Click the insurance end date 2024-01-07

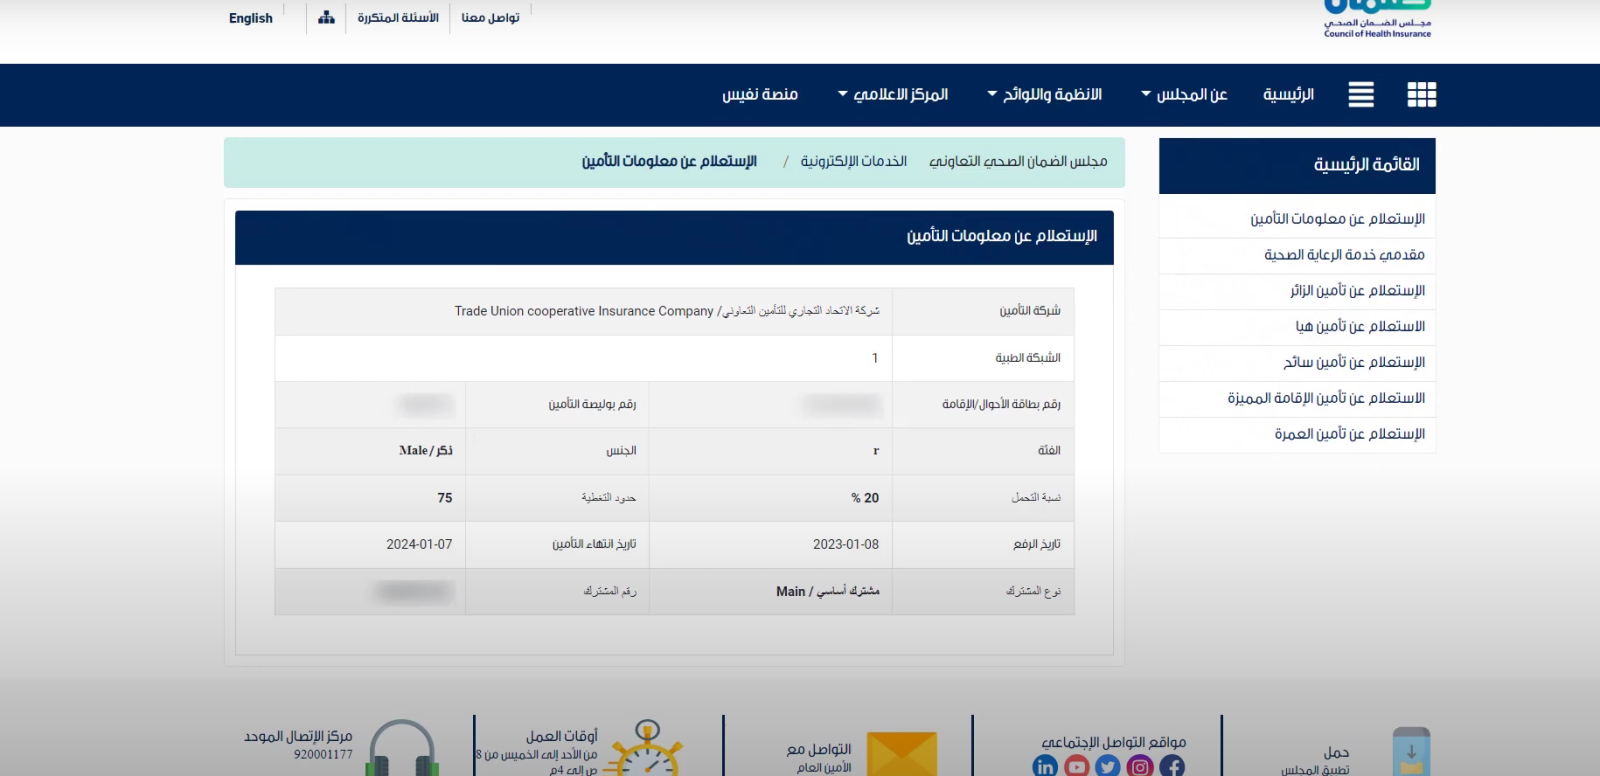click(419, 545)
